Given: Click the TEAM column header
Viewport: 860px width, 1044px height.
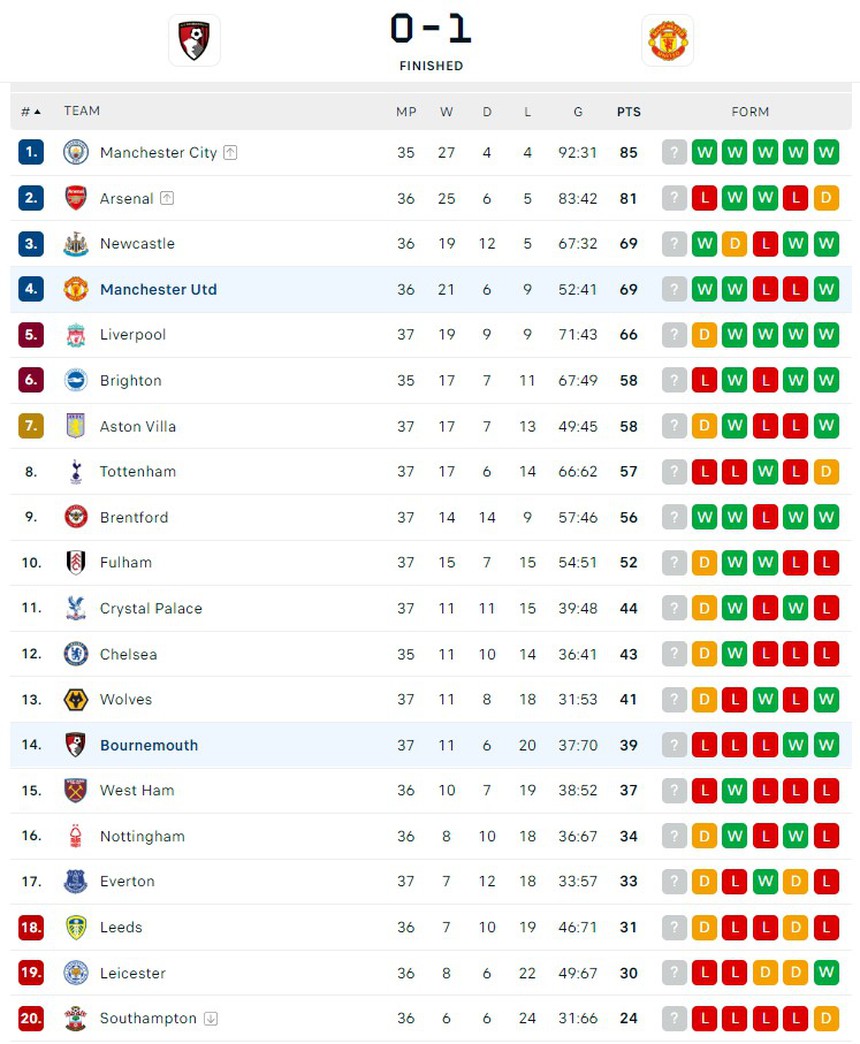Looking at the screenshot, I should pos(82,111).
